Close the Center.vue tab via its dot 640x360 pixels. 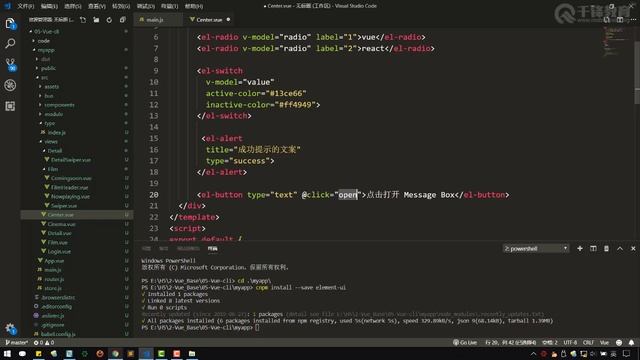tap(228, 20)
